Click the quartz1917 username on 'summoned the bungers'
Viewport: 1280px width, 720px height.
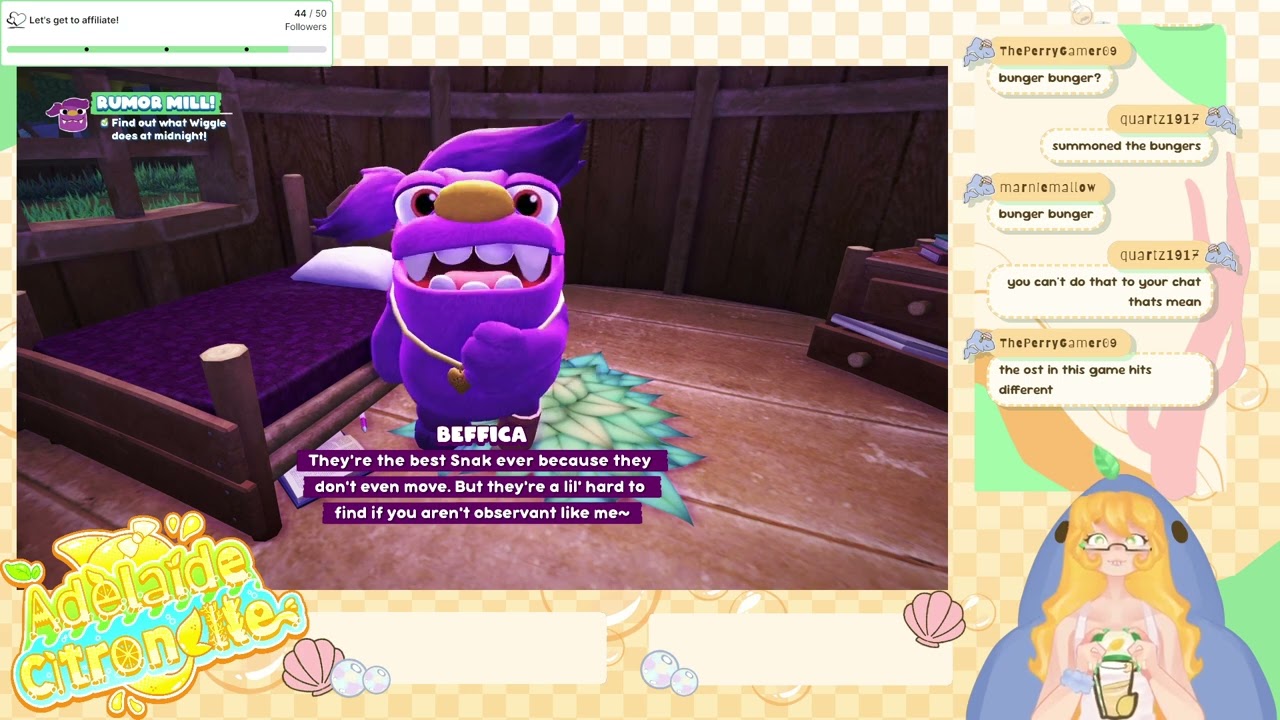point(1159,119)
